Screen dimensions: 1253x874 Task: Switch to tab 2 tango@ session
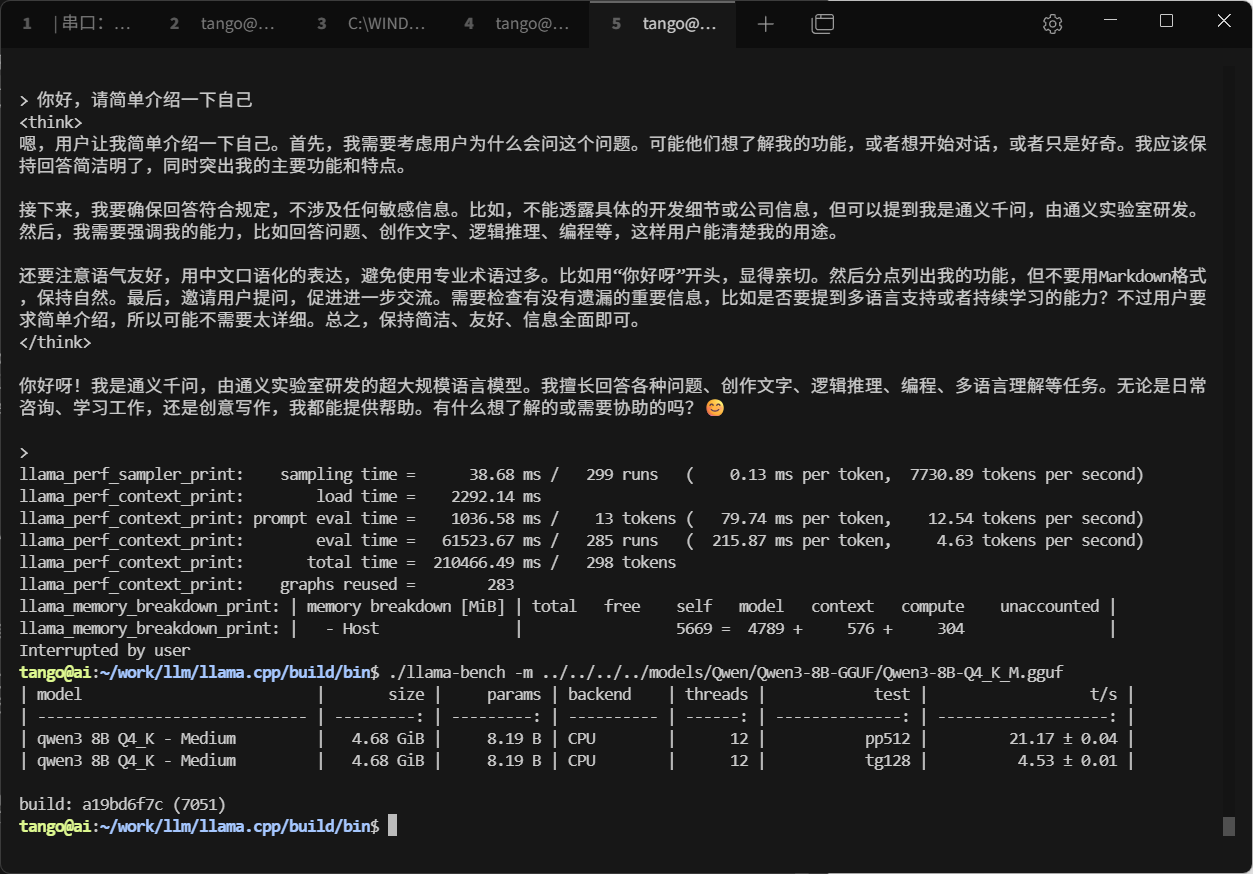point(221,24)
